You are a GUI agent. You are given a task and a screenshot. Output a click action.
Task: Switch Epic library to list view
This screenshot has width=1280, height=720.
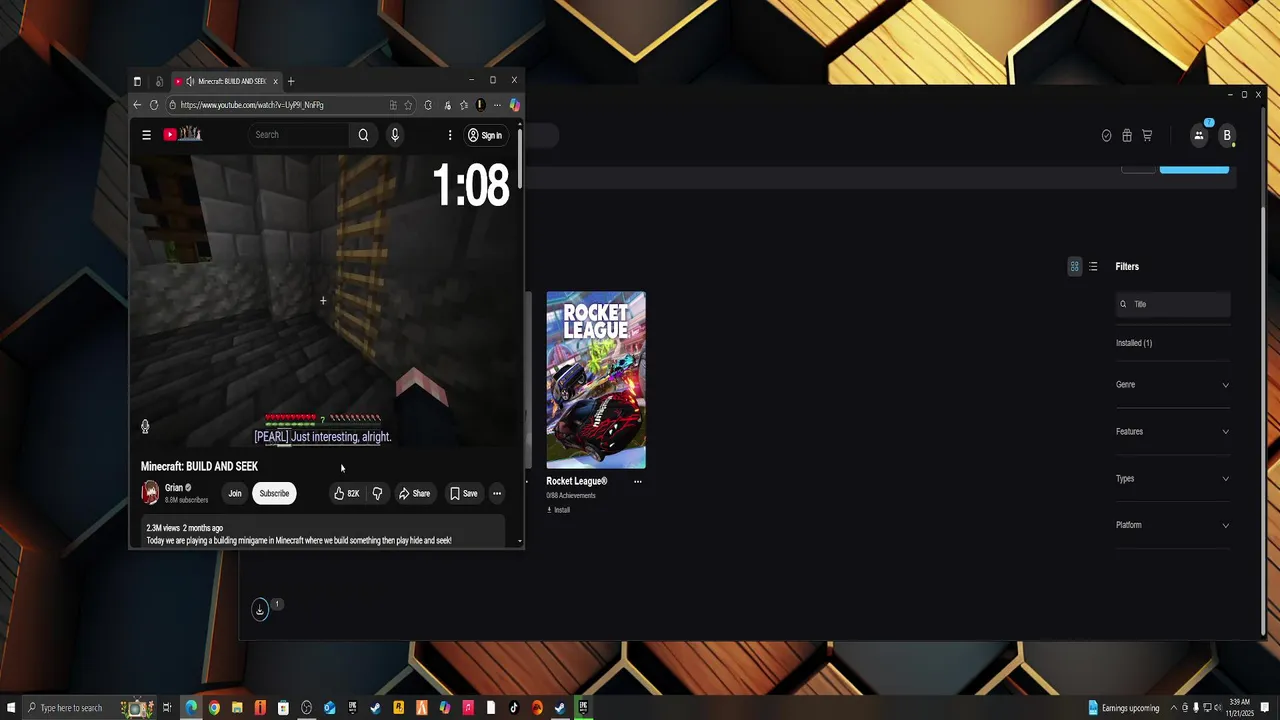(1093, 266)
